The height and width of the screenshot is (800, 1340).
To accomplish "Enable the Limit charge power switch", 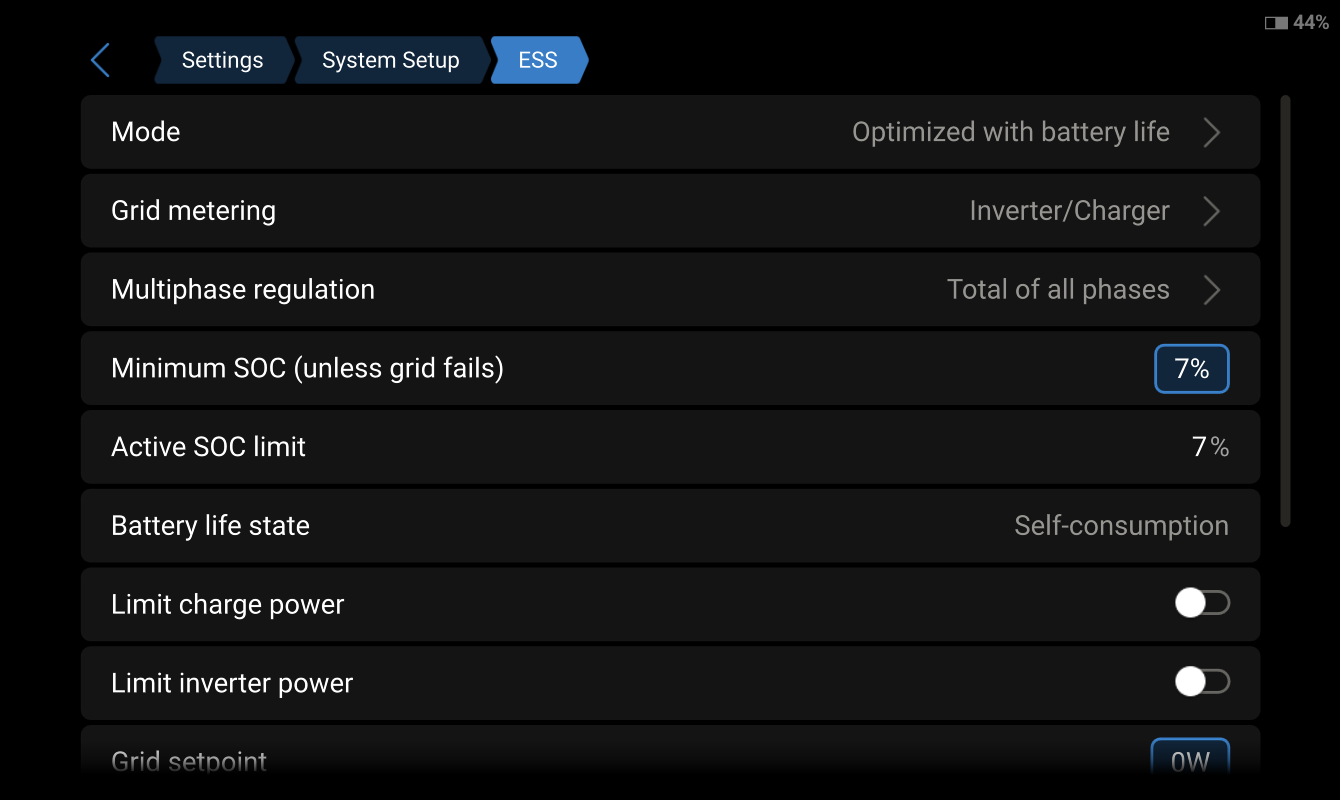I will tap(1201, 603).
